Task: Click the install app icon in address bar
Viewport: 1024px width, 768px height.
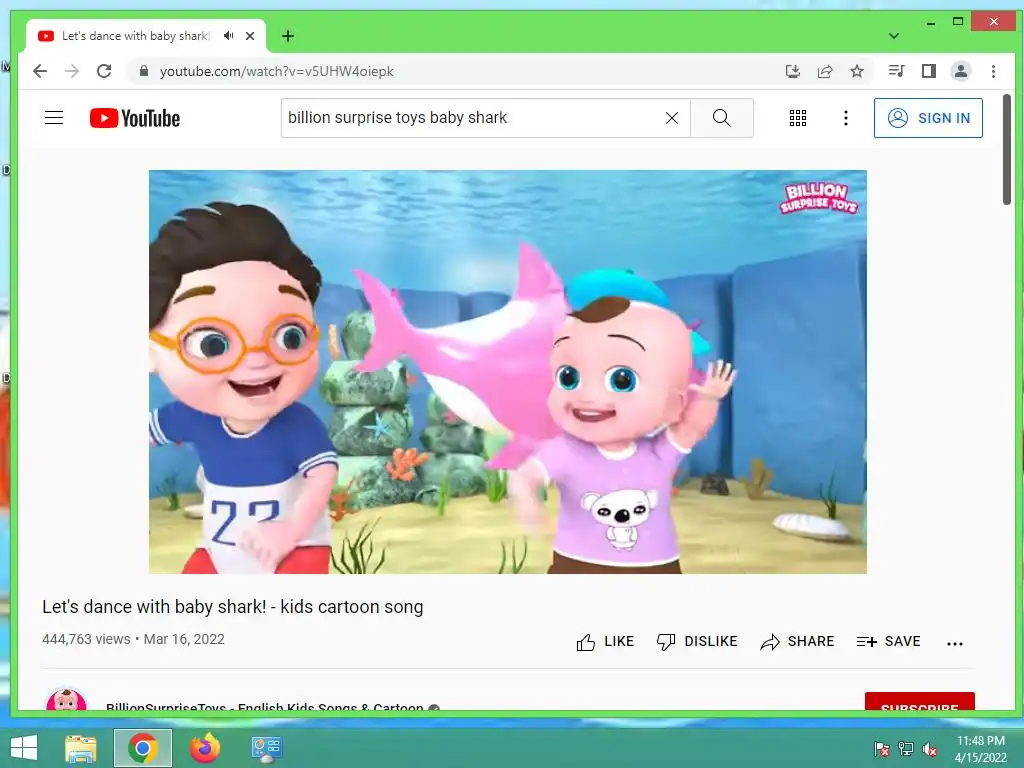Action: 792,71
